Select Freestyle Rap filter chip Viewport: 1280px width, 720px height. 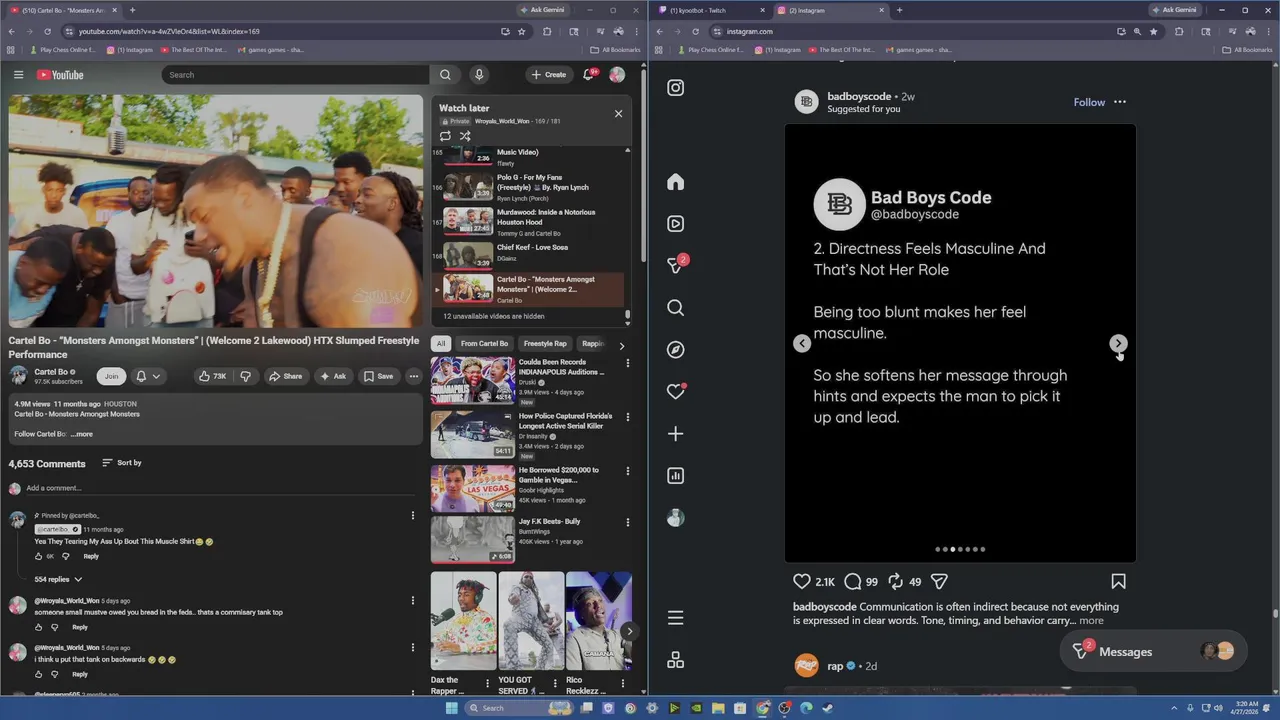pos(545,344)
